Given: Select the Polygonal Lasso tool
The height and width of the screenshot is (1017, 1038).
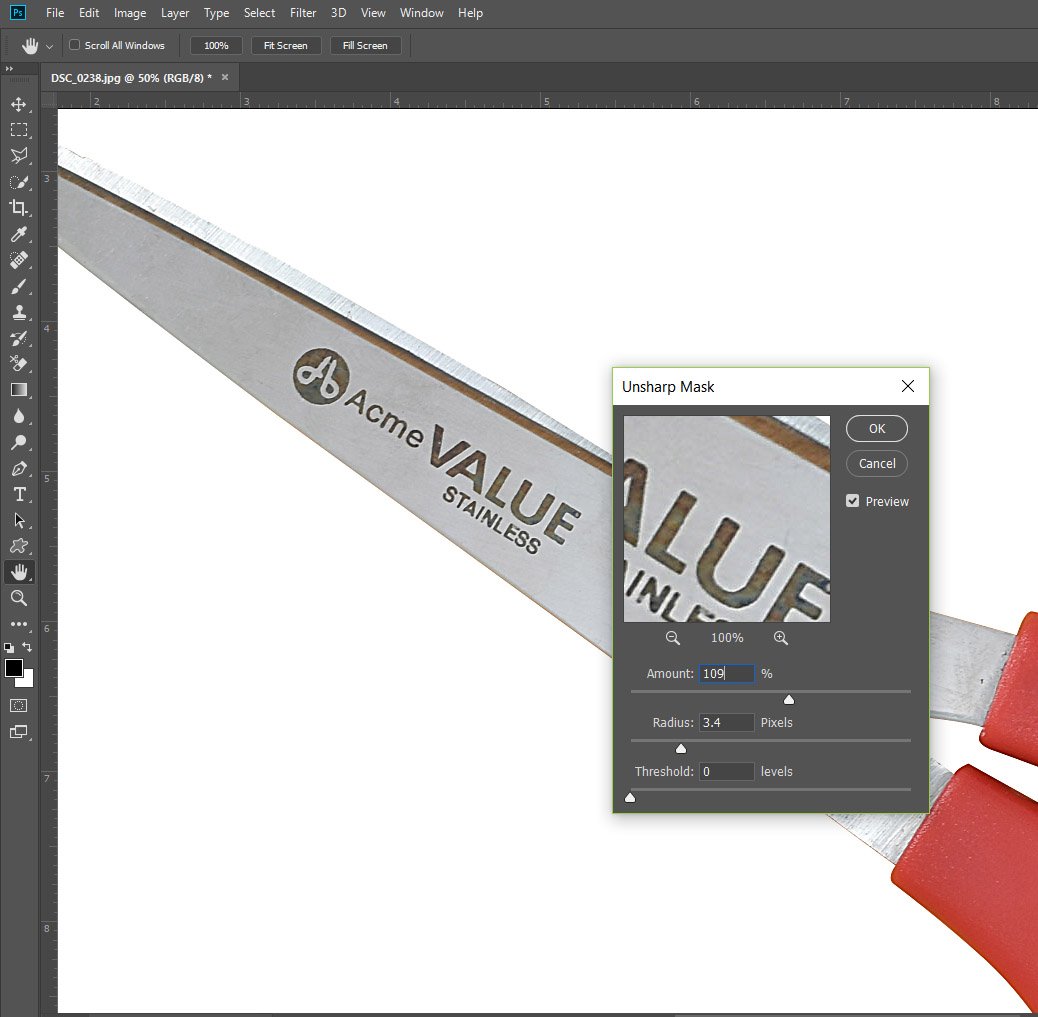Looking at the screenshot, I should point(19,156).
